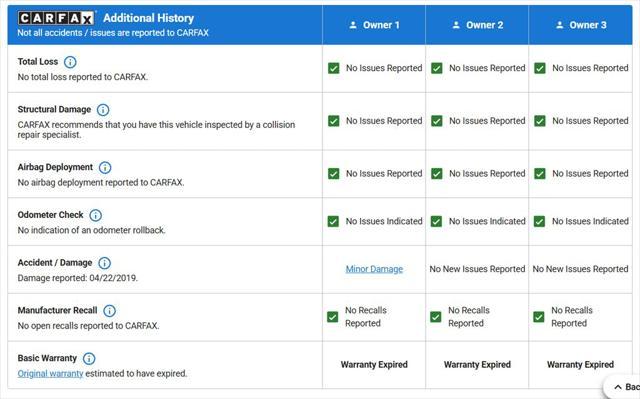
Task: Click Total Loss green check for Owner 3
Action: click(540, 68)
